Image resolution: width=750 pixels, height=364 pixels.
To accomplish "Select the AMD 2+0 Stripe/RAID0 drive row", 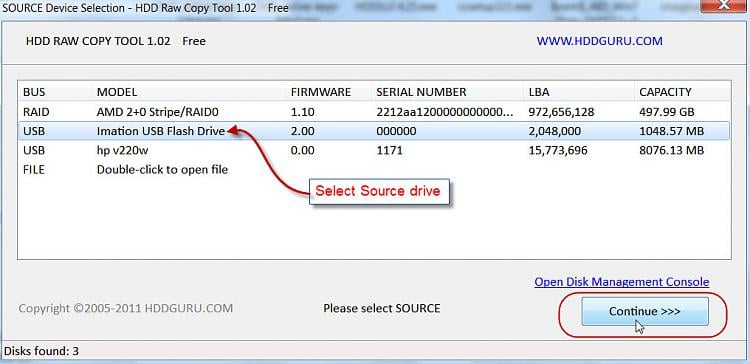I will click(374, 112).
